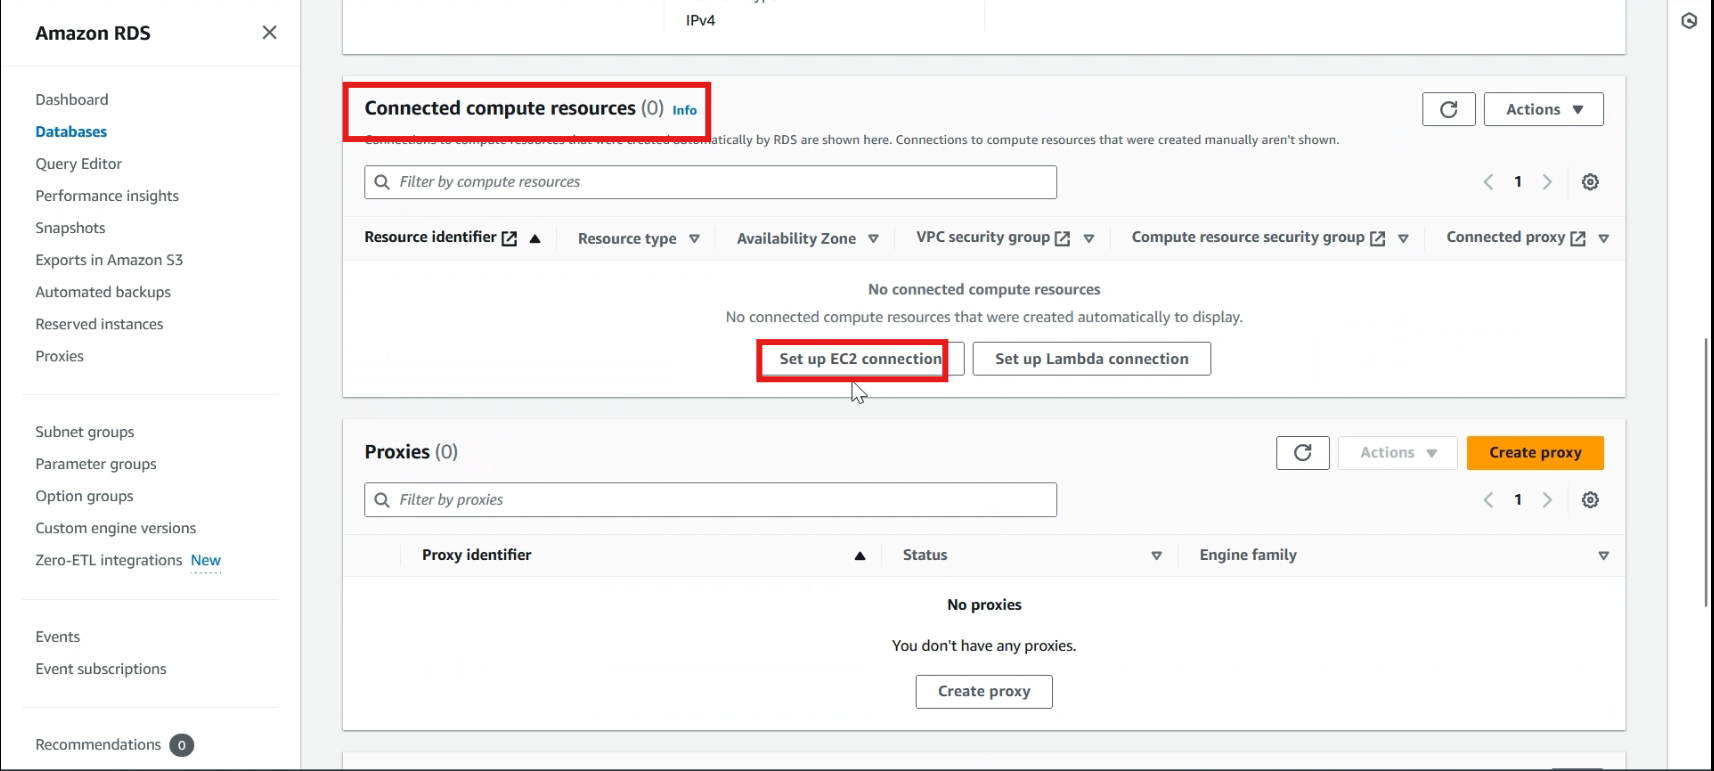Open Custom engine versions page
Image resolution: width=1714 pixels, height=771 pixels.
tap(116, 527)
